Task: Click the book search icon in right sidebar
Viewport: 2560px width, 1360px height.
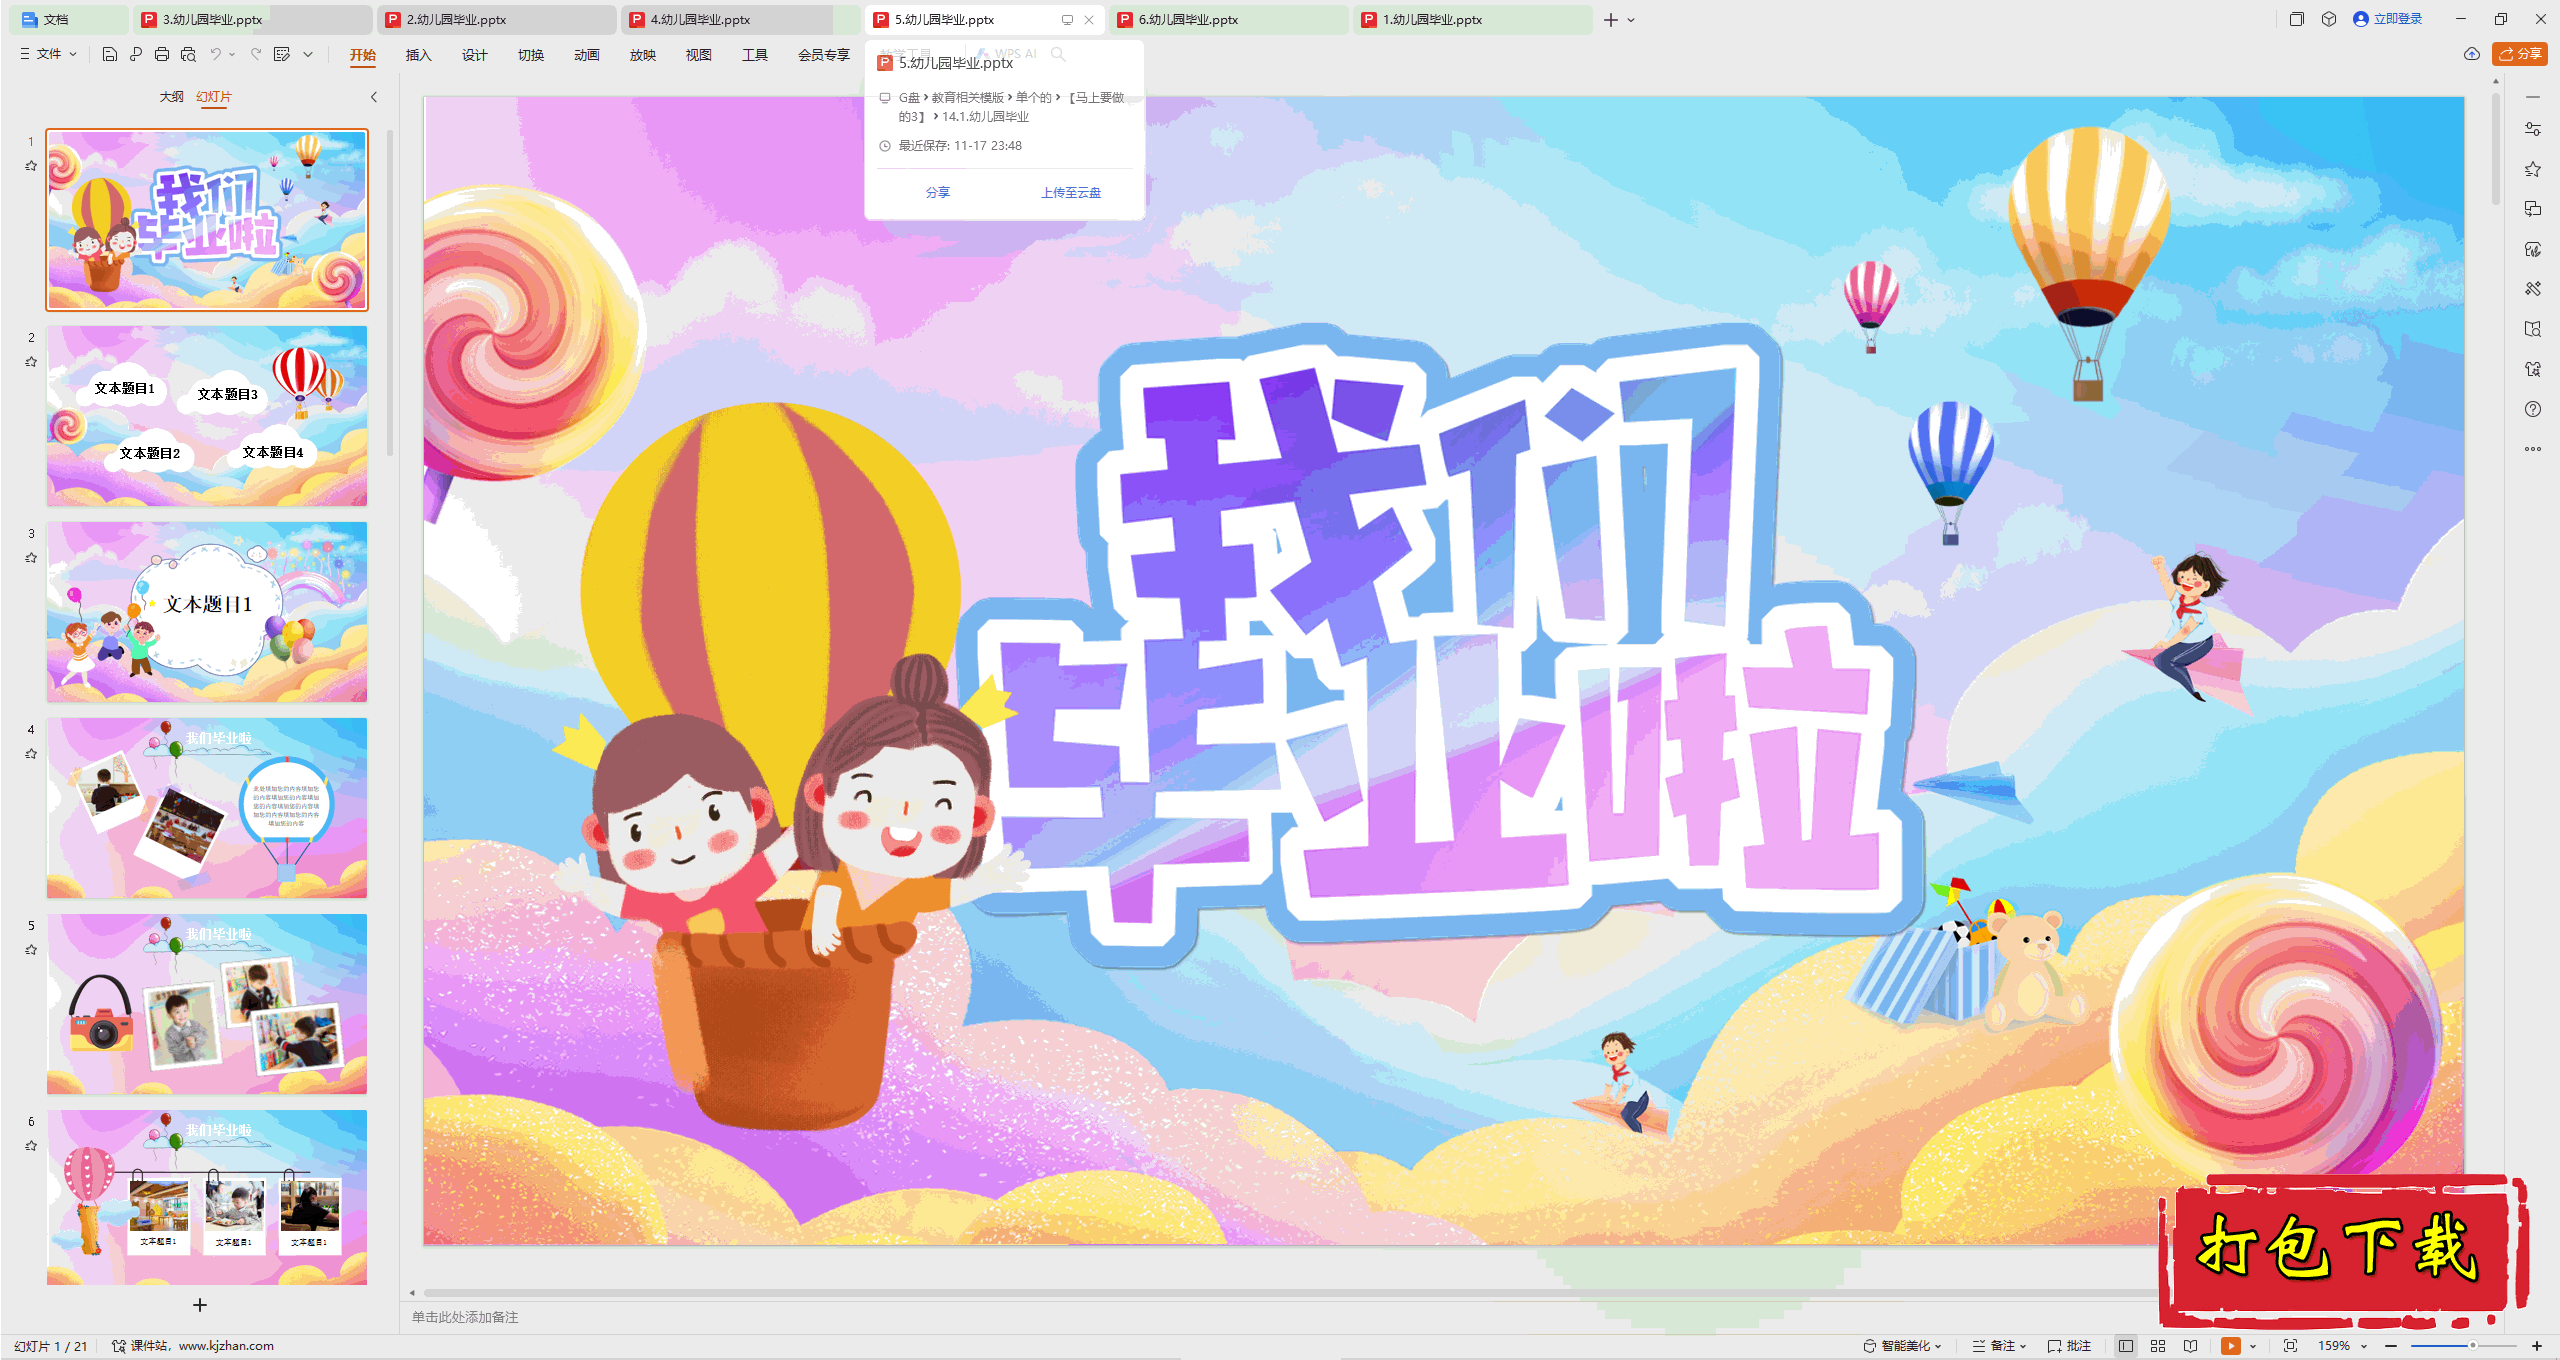Action: coord(2533,329)
